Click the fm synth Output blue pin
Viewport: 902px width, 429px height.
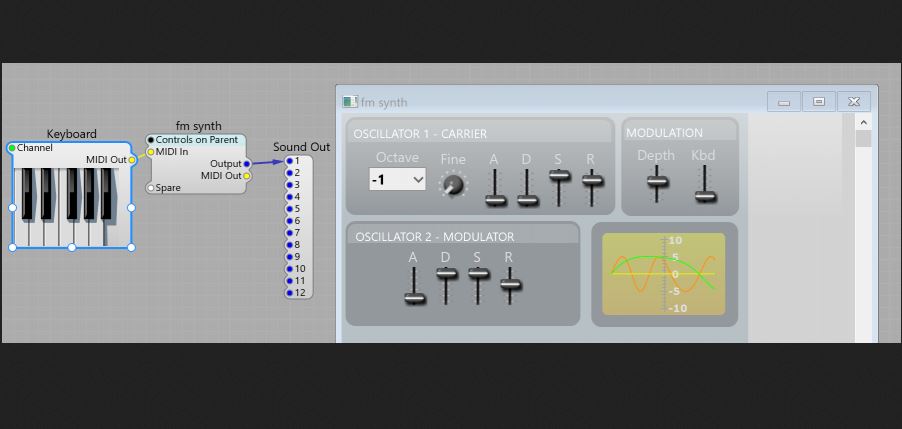pos(247,164)
